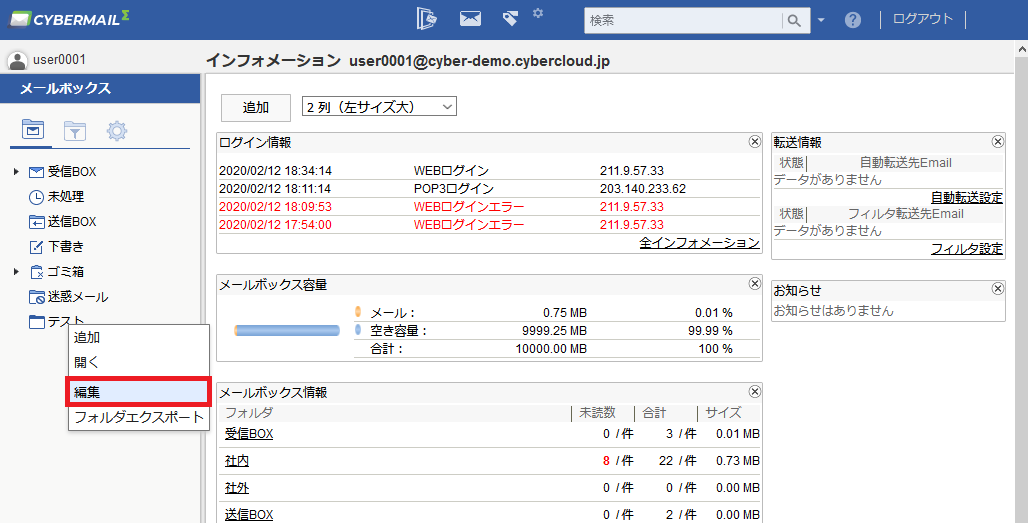Click the tag icon in header
1028x523 pixels.
point(510,18)
